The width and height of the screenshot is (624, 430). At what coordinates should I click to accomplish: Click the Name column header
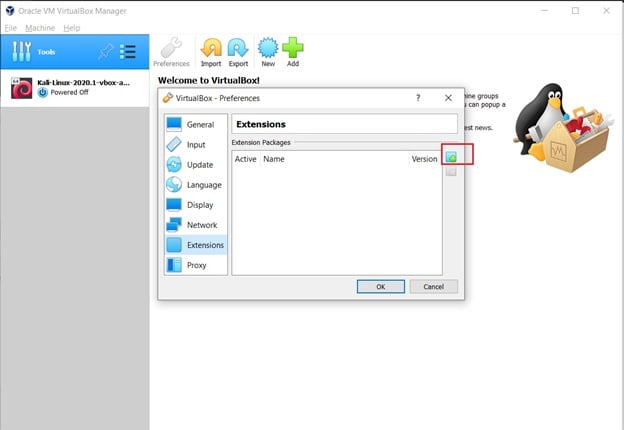click(x=334, y=159)
